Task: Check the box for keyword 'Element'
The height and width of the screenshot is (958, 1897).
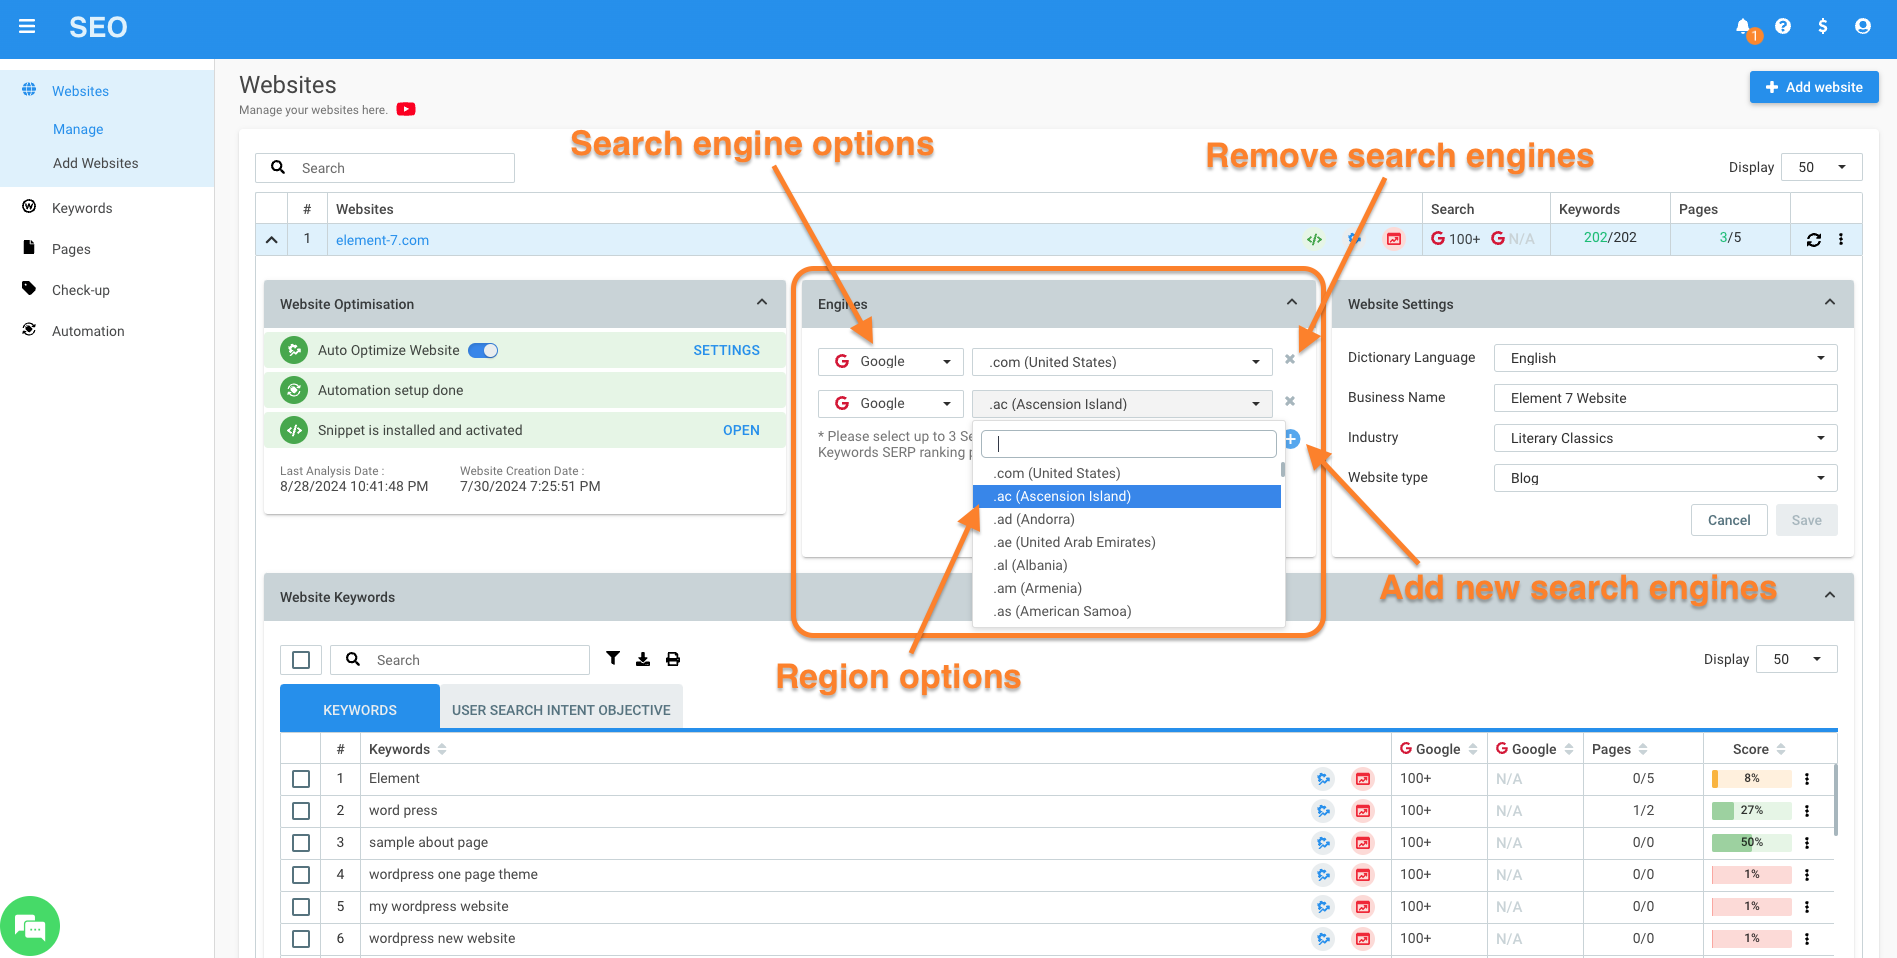Action: (x=301, y=779)
